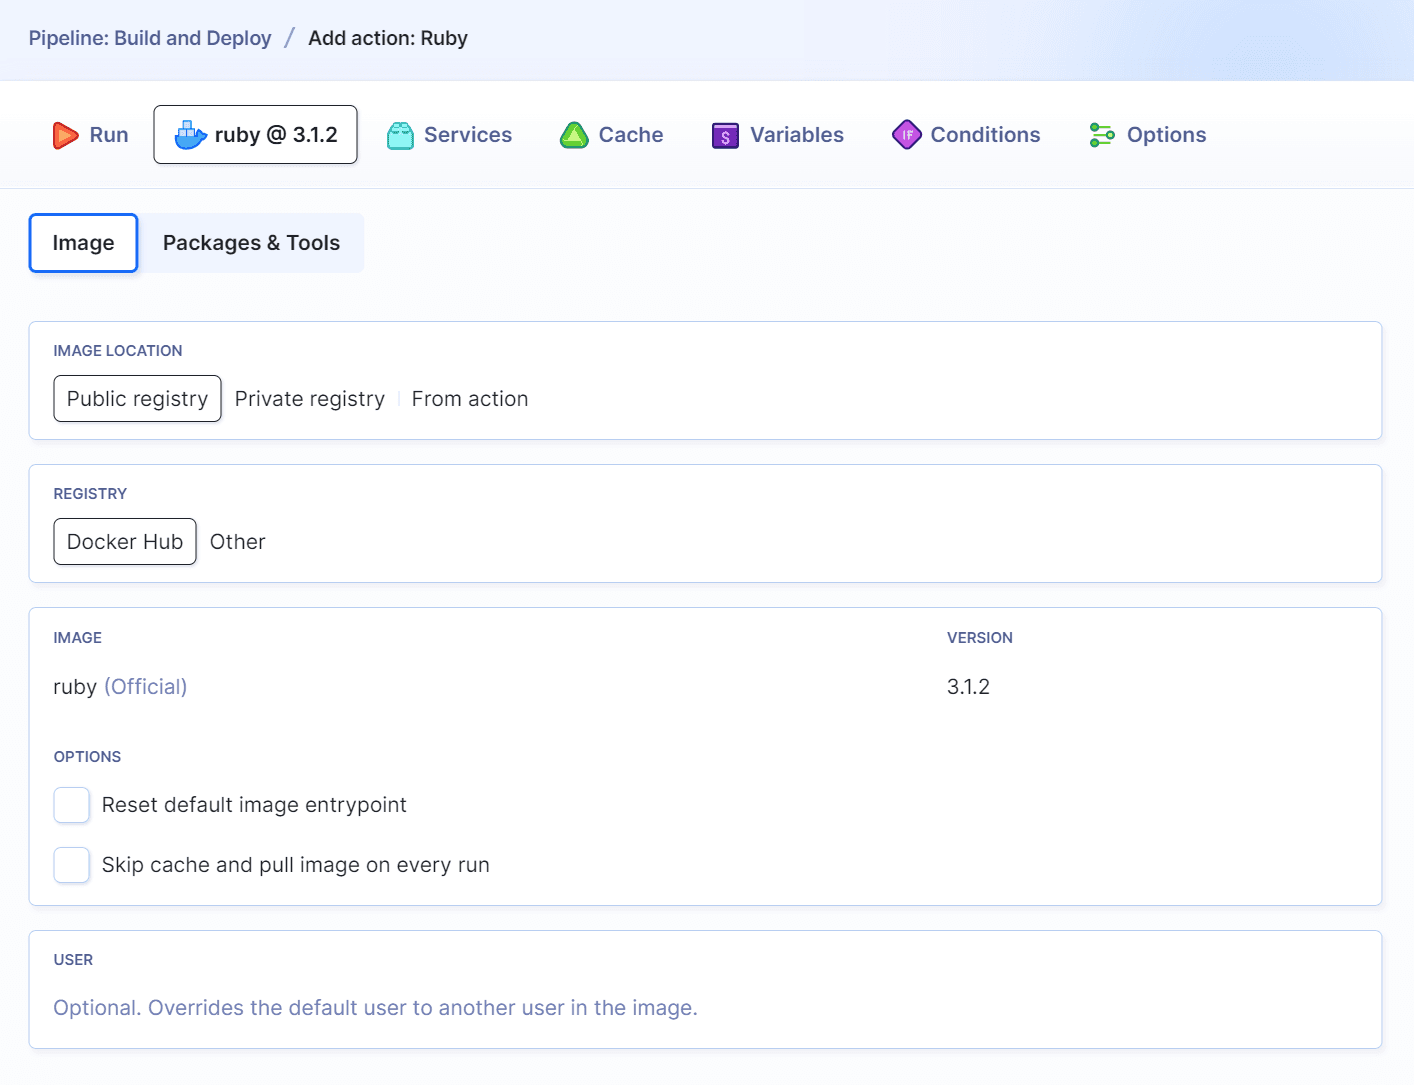
Task: Switch to the Image tab
Action: pyautogui.click(x=83, y=243)
